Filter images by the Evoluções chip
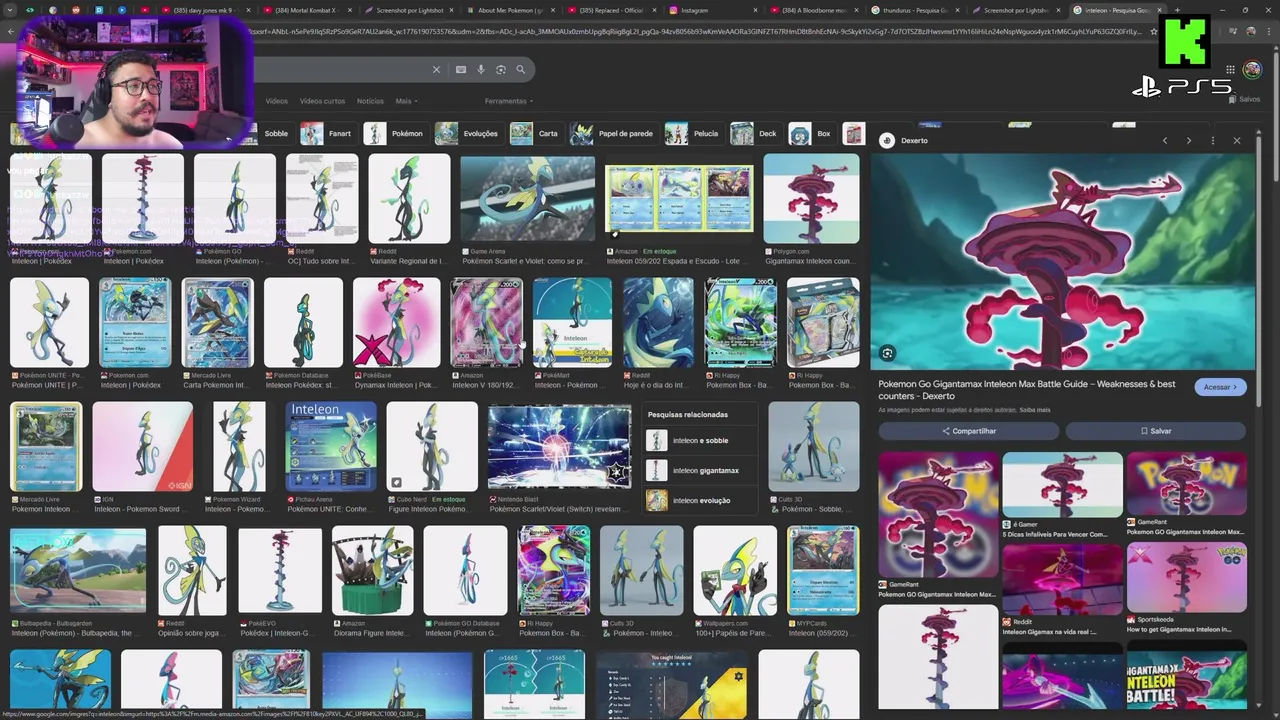Image resolution: width=1280 pixels, height=720 pixels. 468,134
